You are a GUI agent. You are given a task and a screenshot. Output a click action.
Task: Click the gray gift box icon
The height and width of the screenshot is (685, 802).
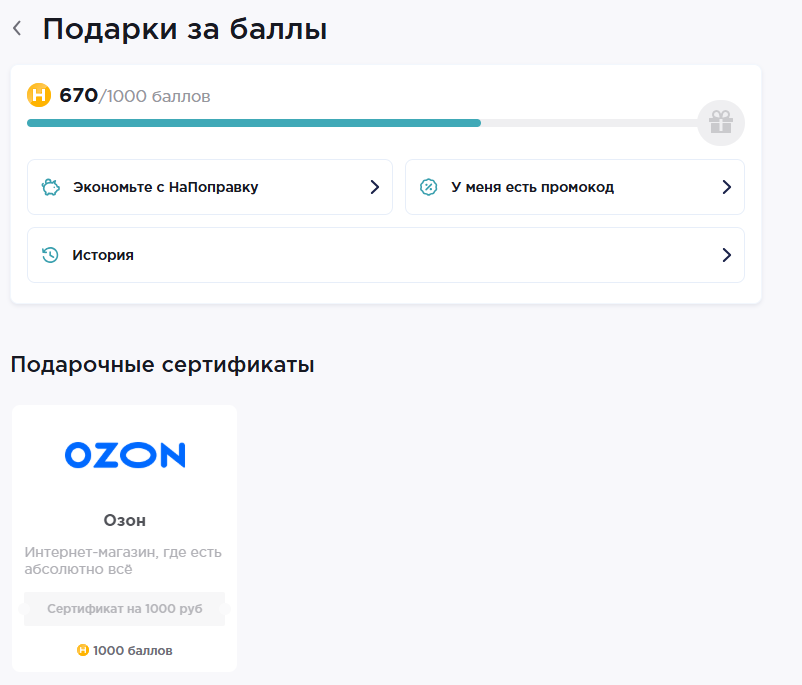point(721,123)
